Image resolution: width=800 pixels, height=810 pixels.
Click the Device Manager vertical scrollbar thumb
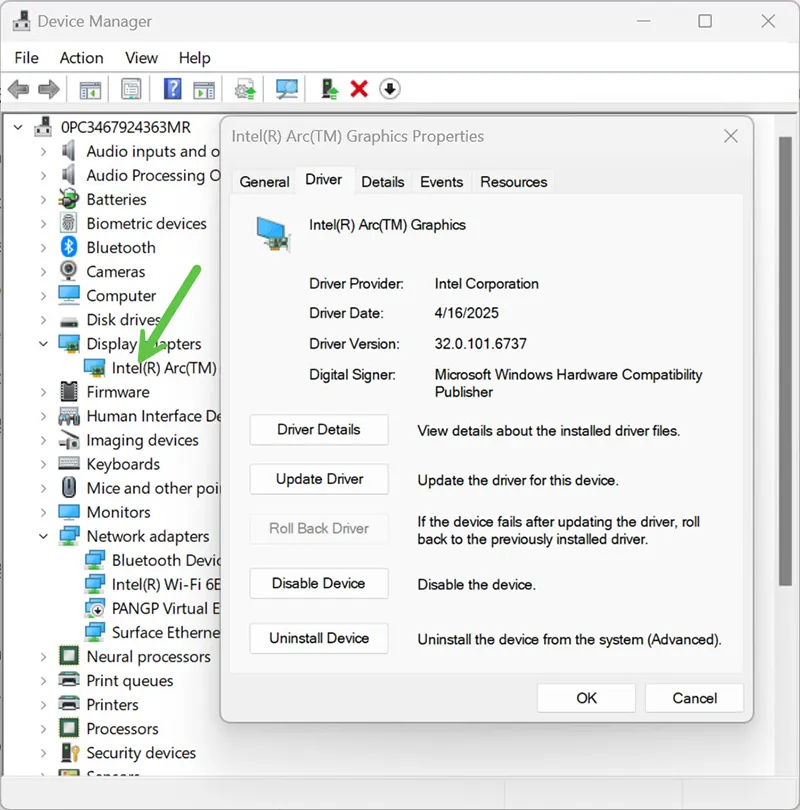coord(785,361)
